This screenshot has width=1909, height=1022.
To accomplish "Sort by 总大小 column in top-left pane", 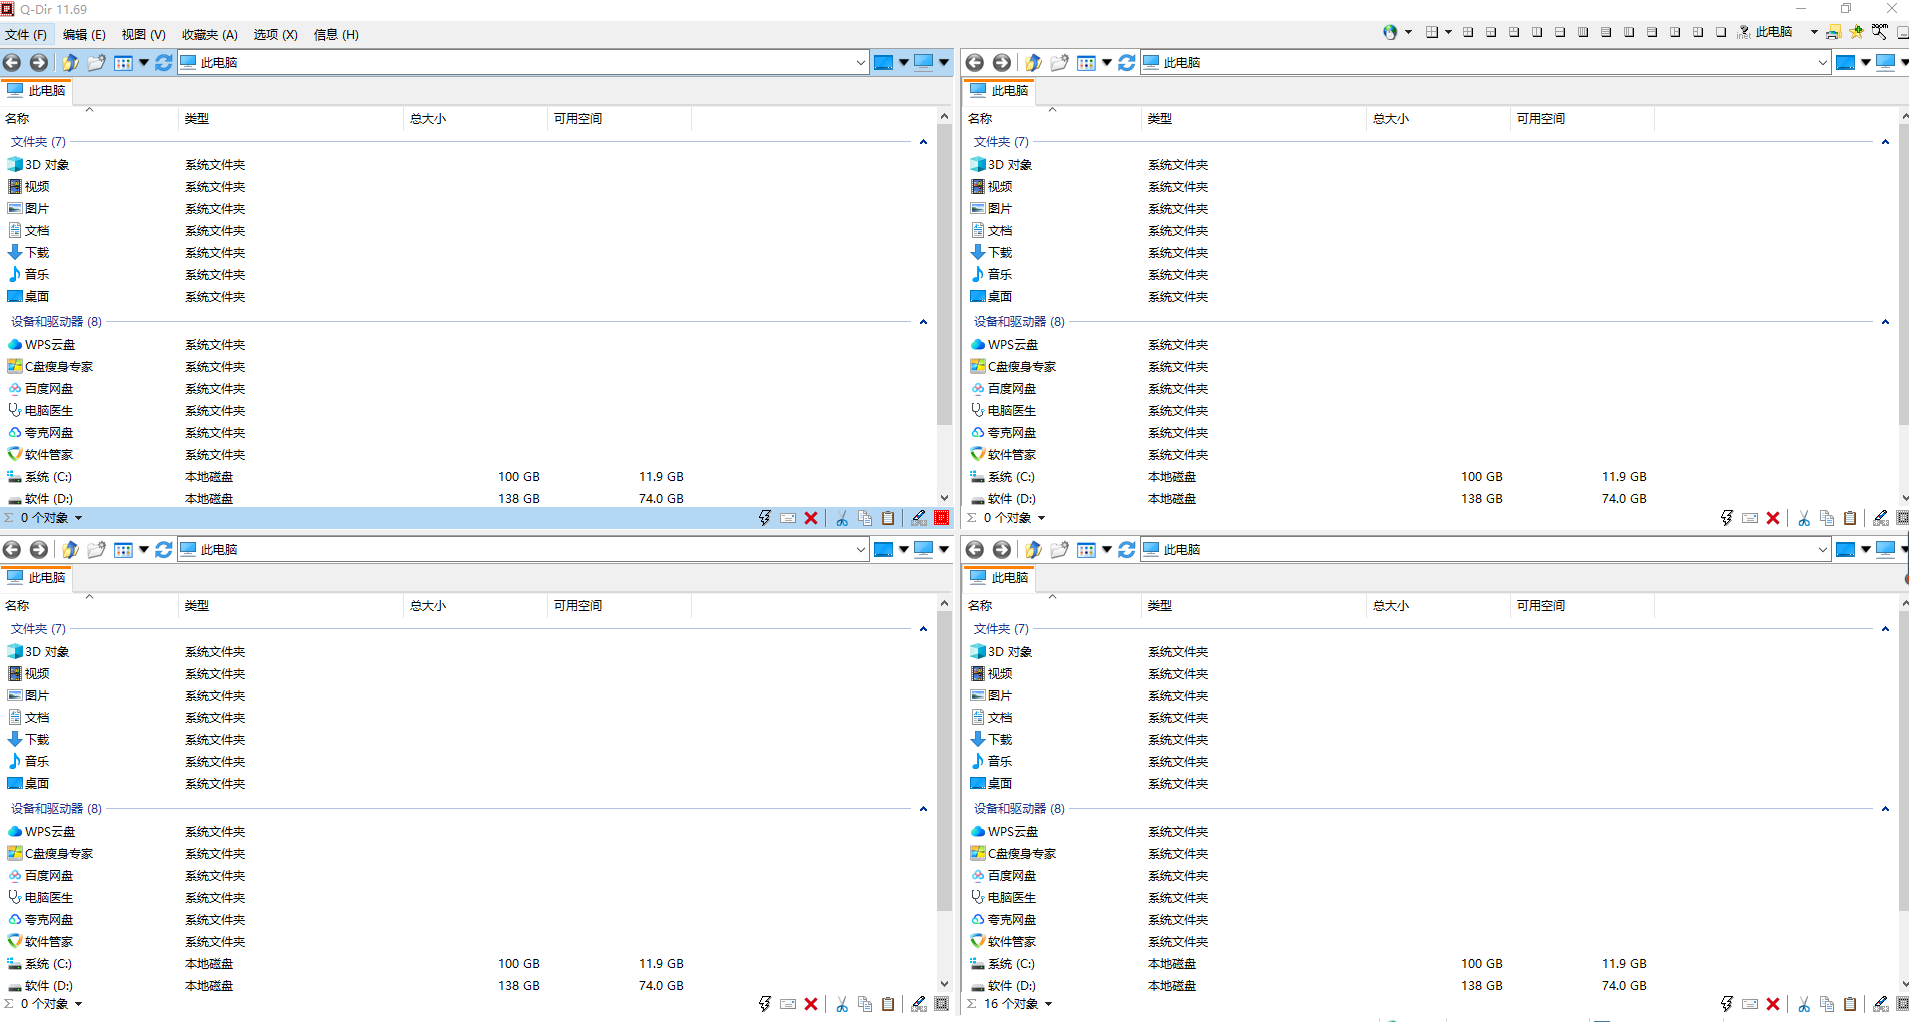I will (428, 119).
